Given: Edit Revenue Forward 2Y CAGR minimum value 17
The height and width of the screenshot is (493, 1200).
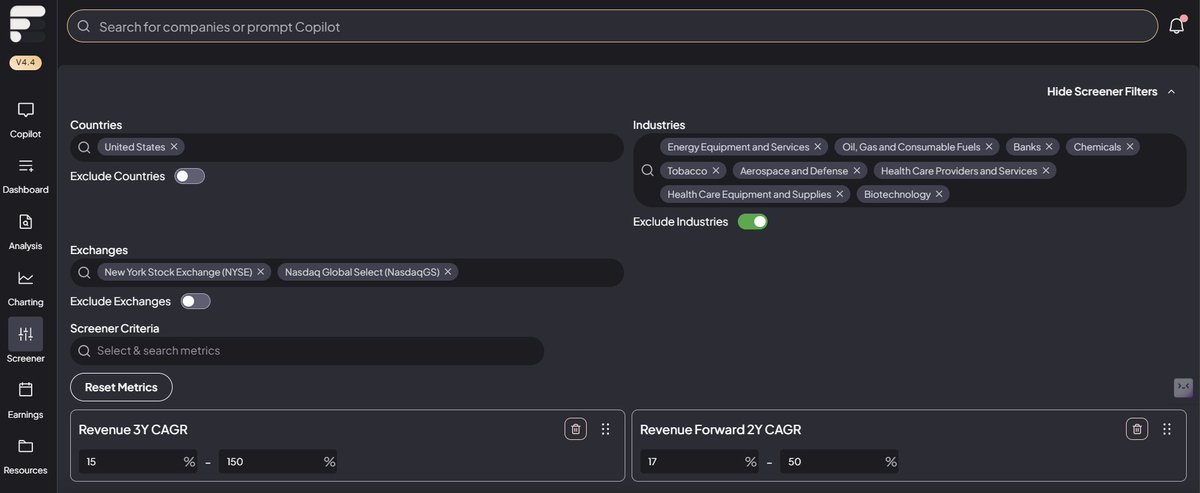Looking at the screenshot, I should click(x=699, y=462).
